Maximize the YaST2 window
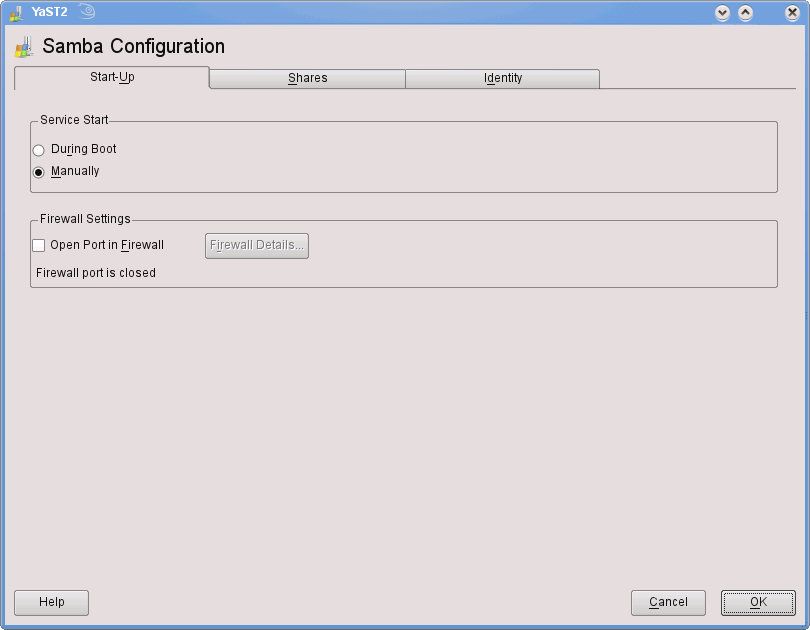 point(745,13)
